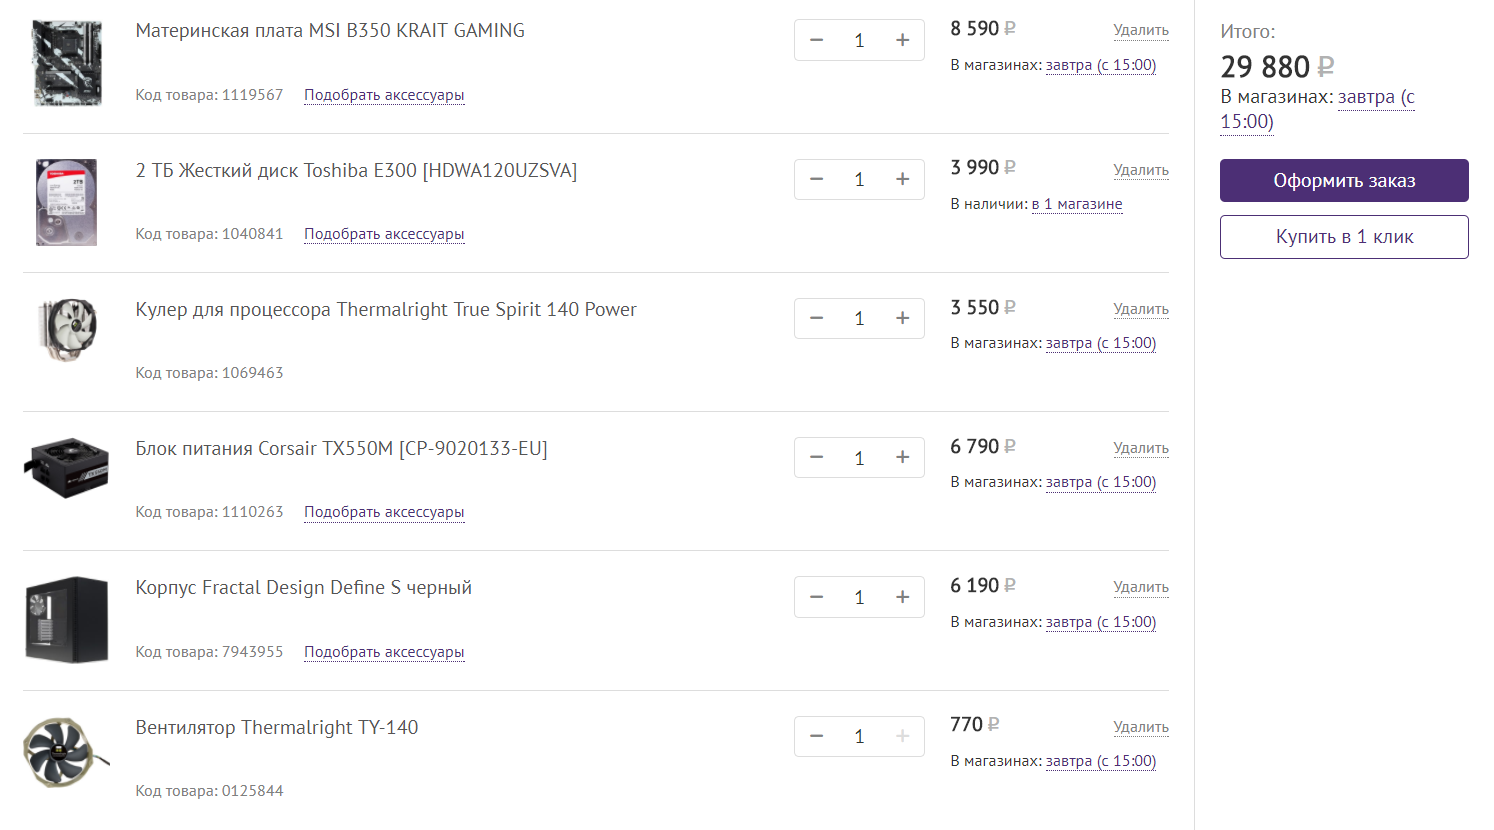Decrease Toshiba E300 hard drive quantity

point(817,179)
